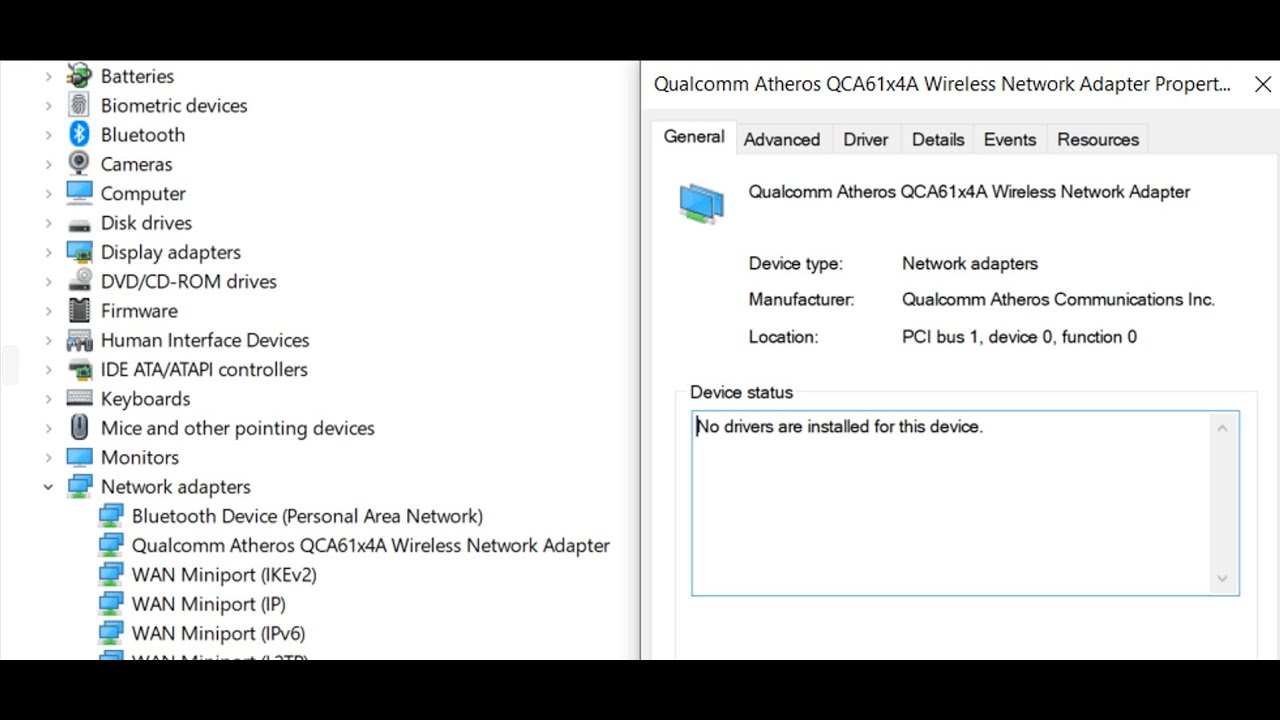Click the WAN Miniport (IKEv2) icon
Screen dimensions: 1280x720
111,574
